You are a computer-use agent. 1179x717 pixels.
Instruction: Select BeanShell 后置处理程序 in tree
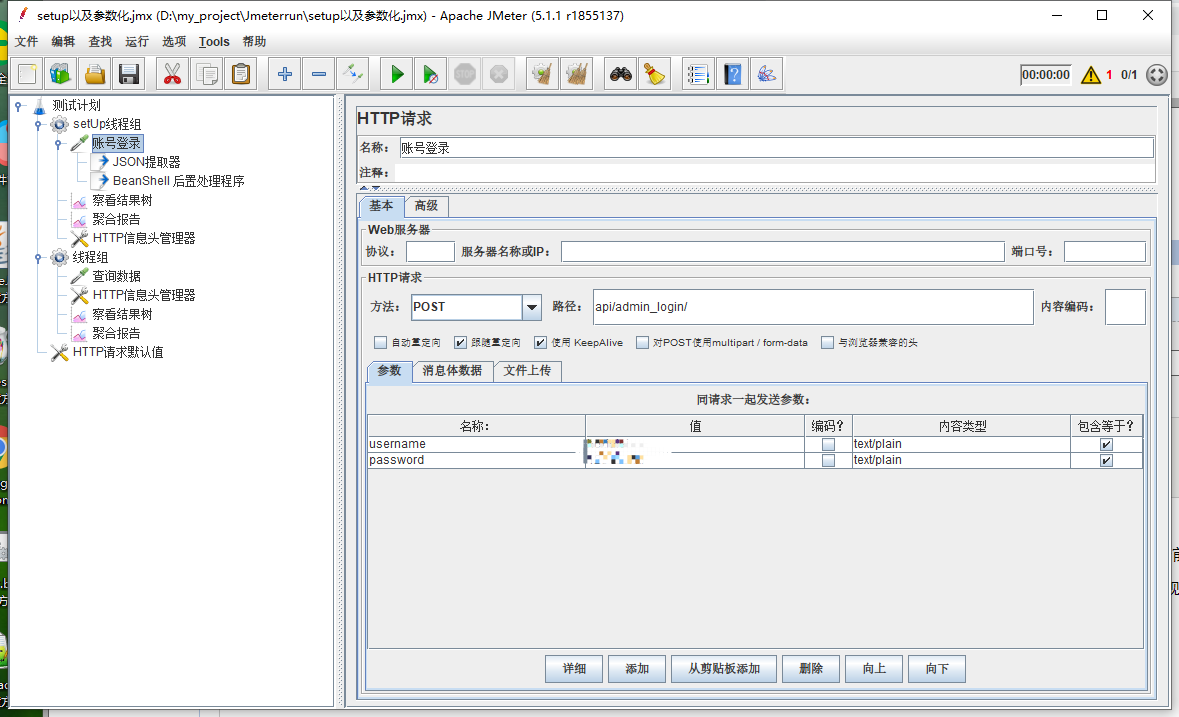(x=178, y=181)
